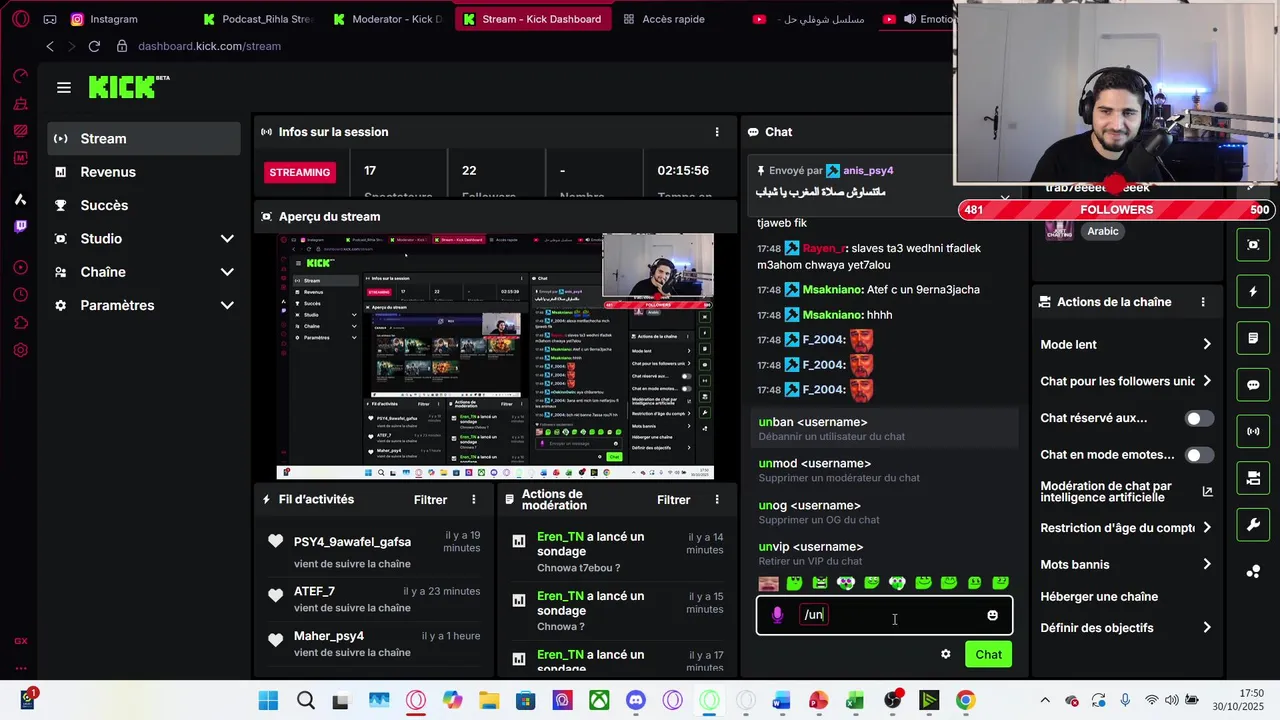Click the stream preview thumbnail
The width and height of the screenshot is (1280, 720).
tap(495, 356)
